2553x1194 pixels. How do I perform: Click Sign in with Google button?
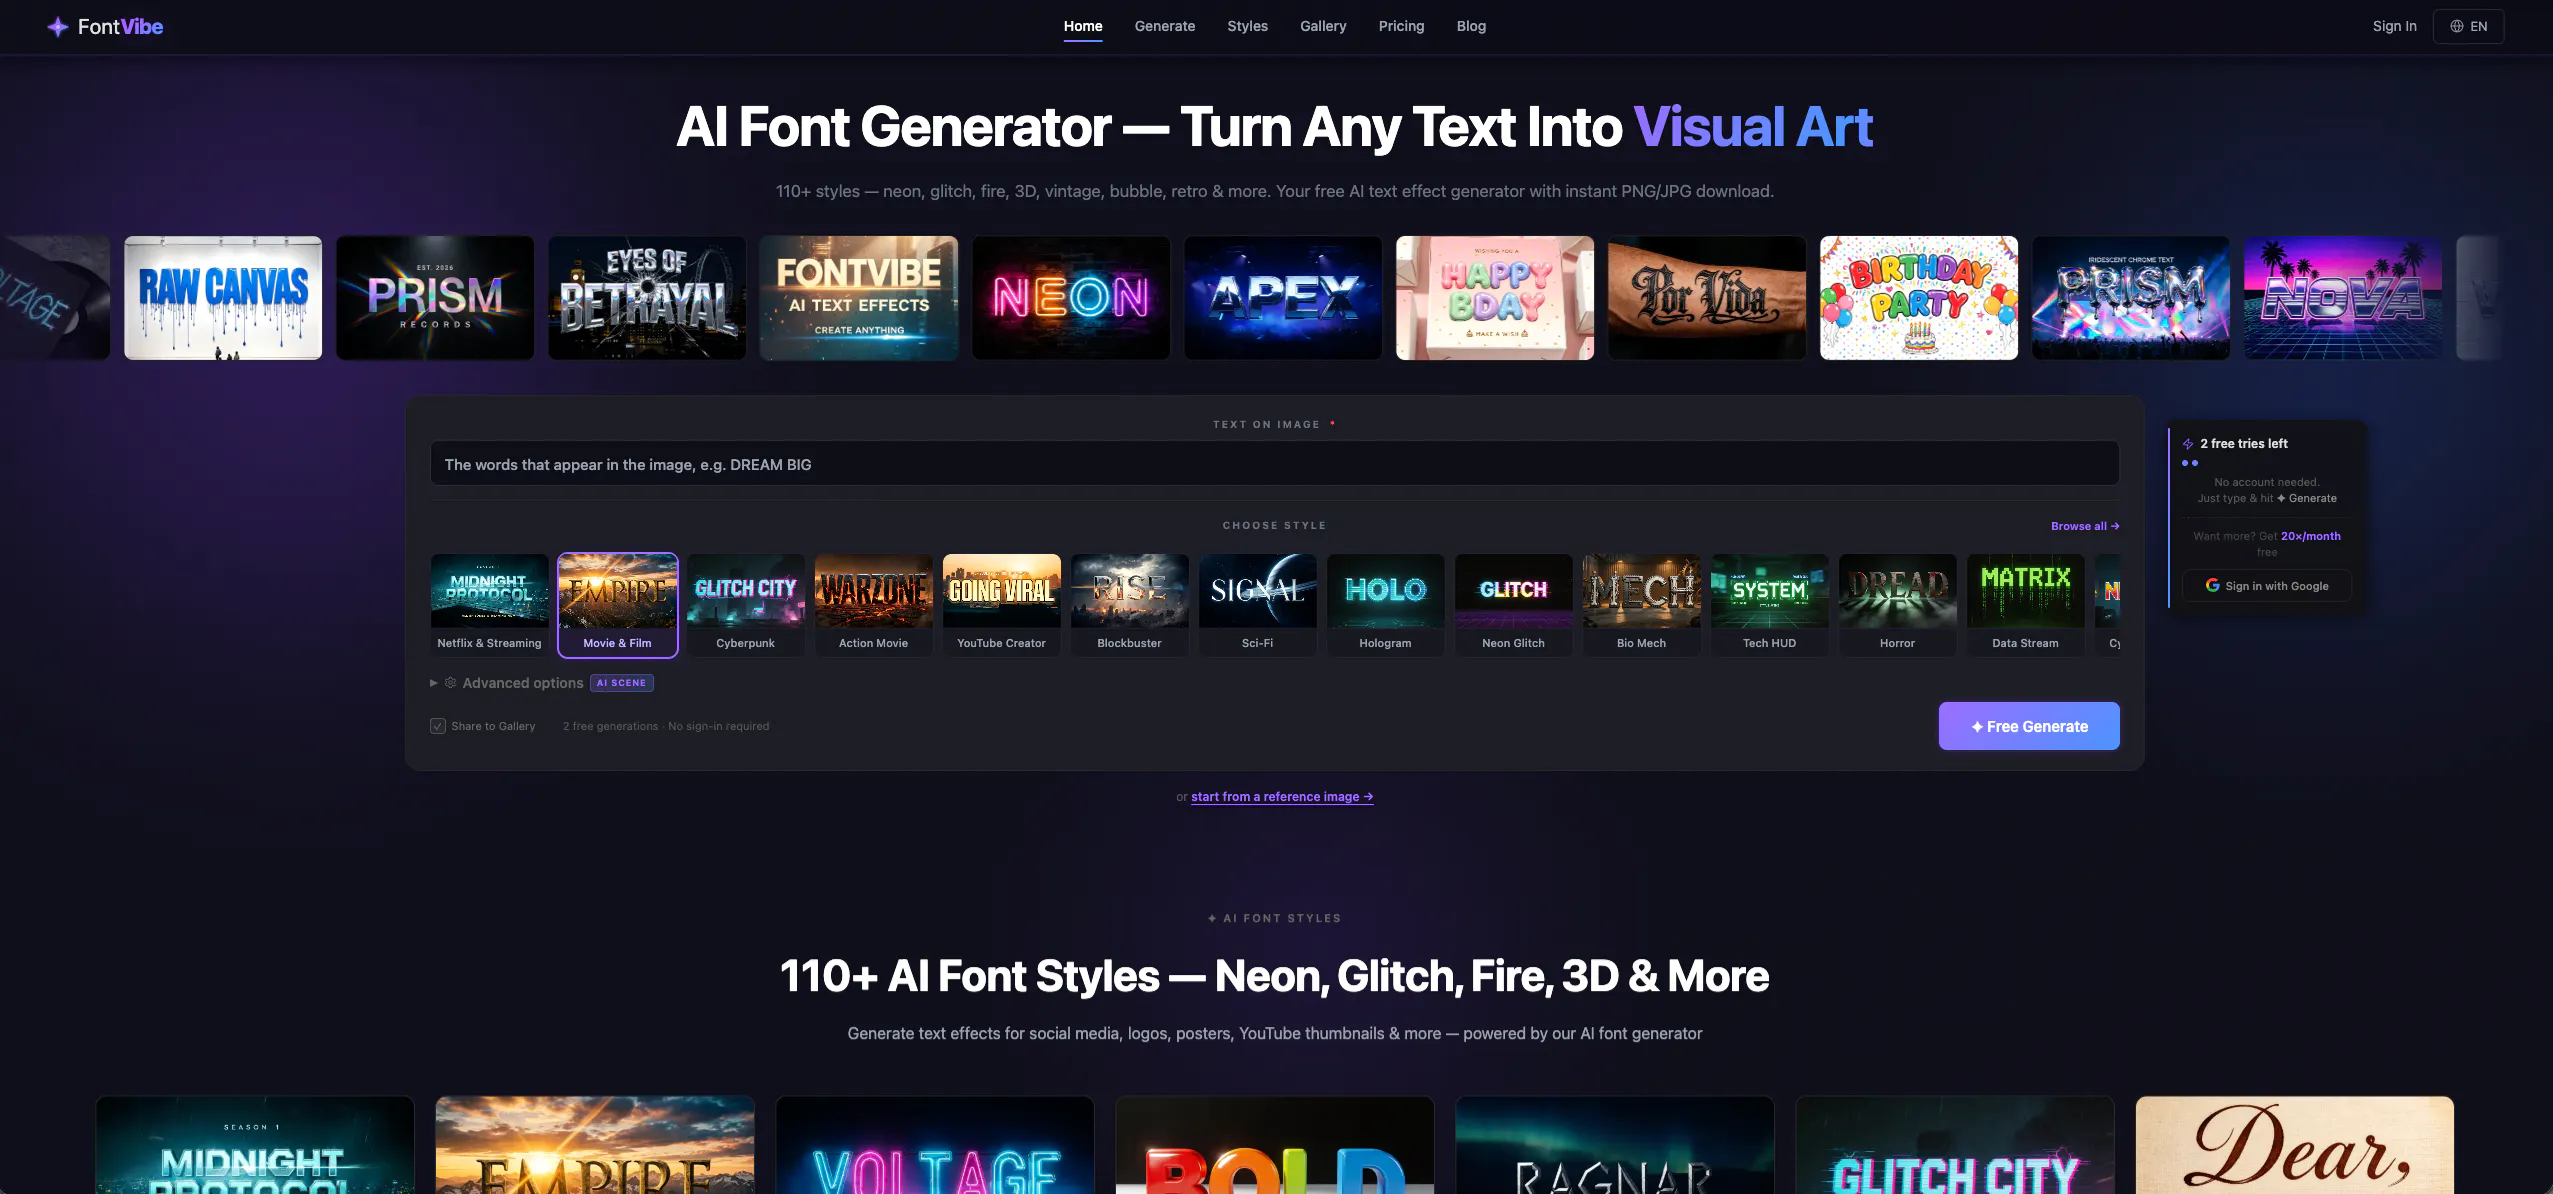2267,586
